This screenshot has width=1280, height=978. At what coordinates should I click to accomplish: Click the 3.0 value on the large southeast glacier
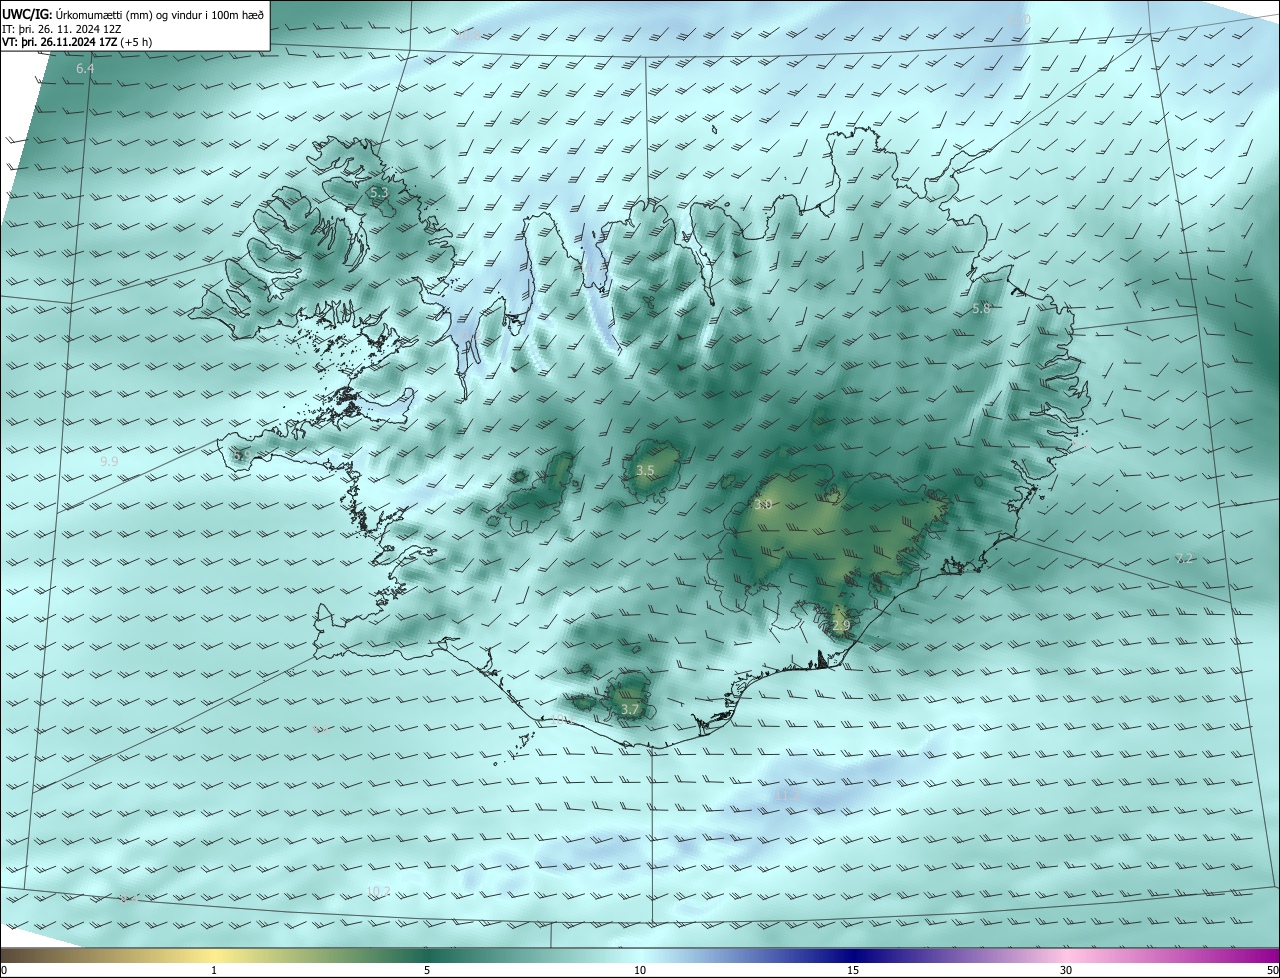pos(762,505)
